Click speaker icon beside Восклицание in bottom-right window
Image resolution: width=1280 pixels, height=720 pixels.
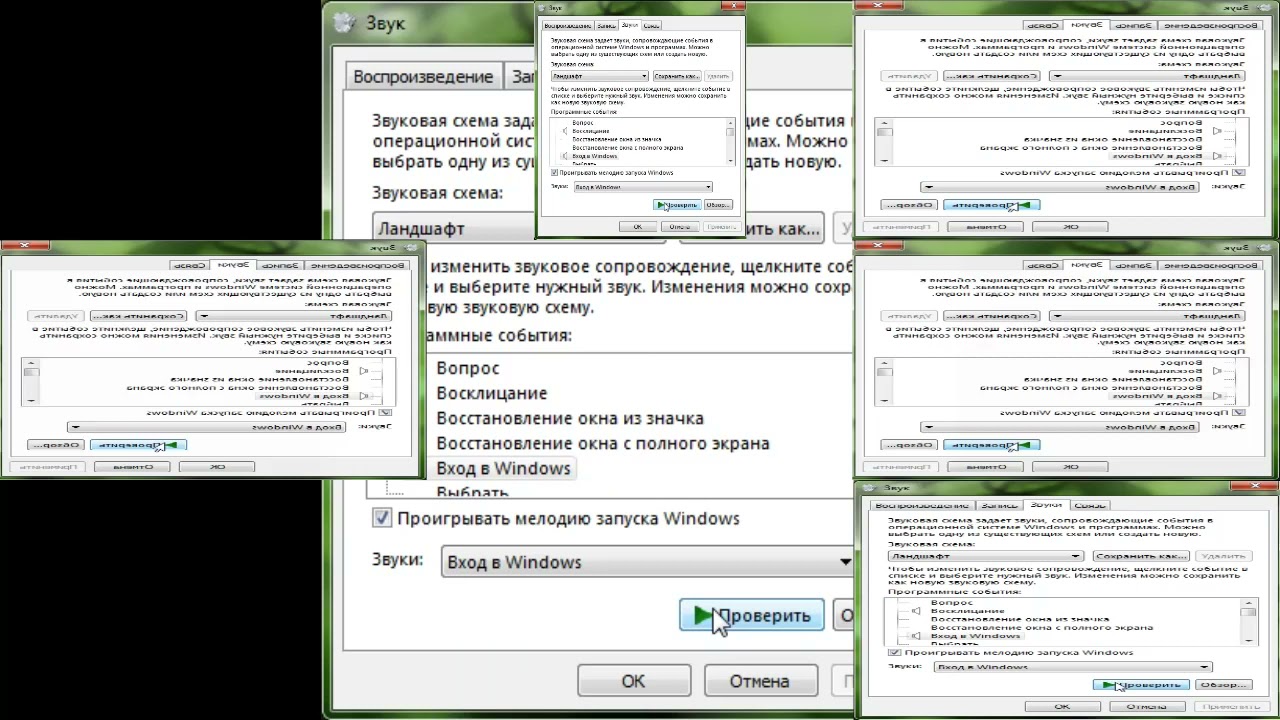916,611
